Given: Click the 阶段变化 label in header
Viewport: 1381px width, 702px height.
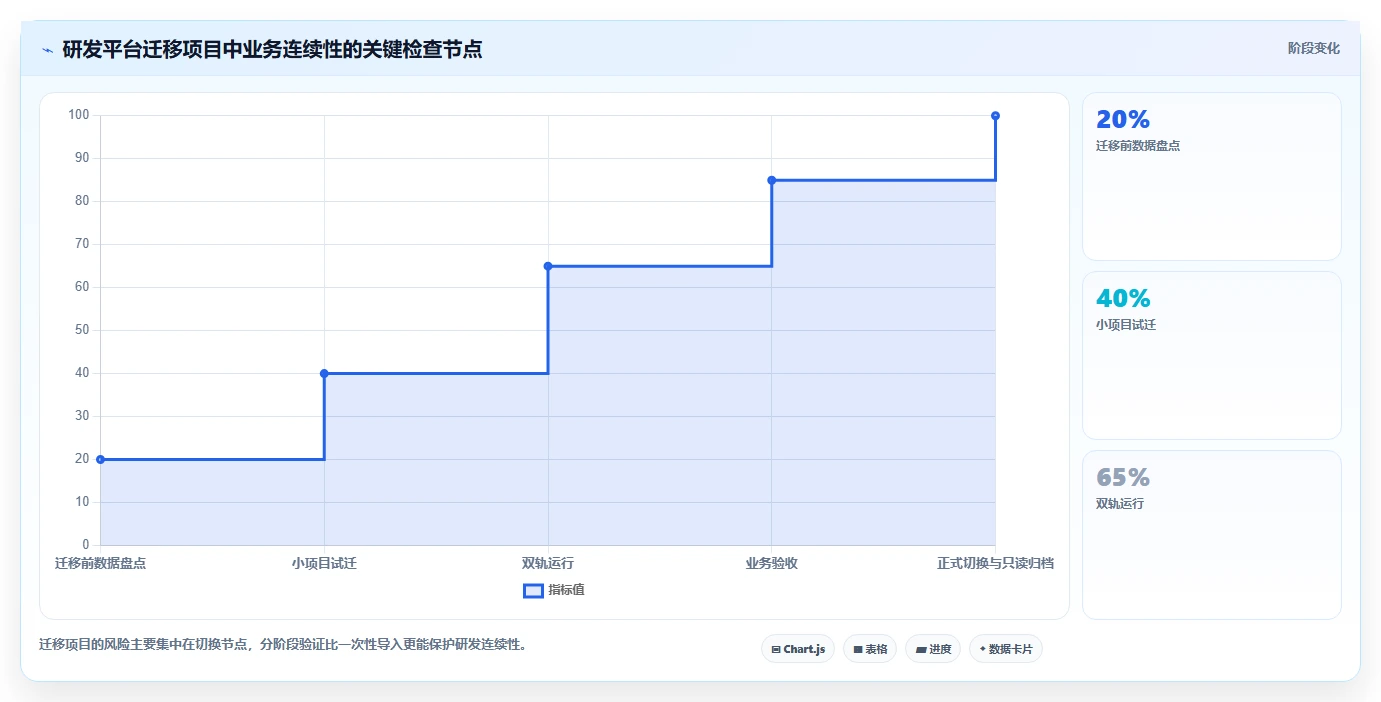Looking at the screenshot, I should (1313, 48).
